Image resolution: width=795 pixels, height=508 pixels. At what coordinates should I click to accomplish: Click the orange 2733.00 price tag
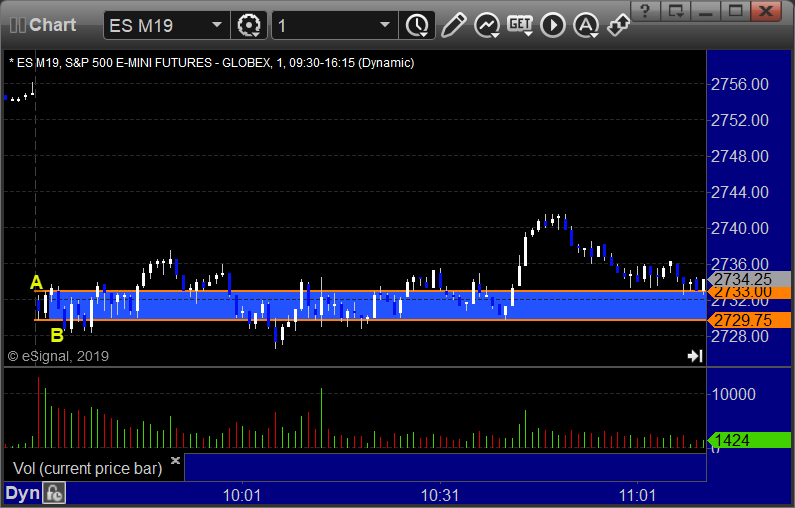(749, 293)
